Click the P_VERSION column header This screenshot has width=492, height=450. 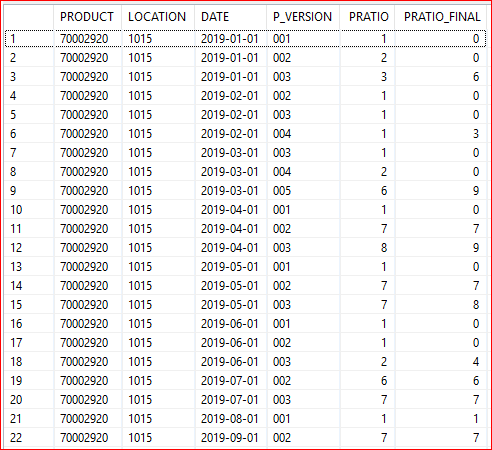coord(303,17)
